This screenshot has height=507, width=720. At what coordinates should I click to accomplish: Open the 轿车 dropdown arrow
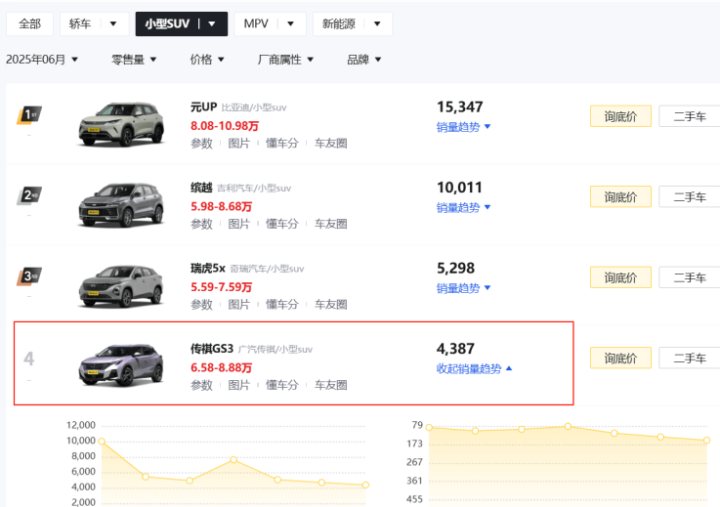point(113,24)
